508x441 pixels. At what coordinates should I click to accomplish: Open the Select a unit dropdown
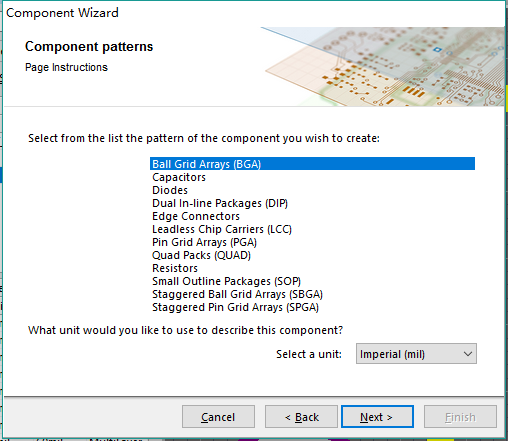(416, 354)
